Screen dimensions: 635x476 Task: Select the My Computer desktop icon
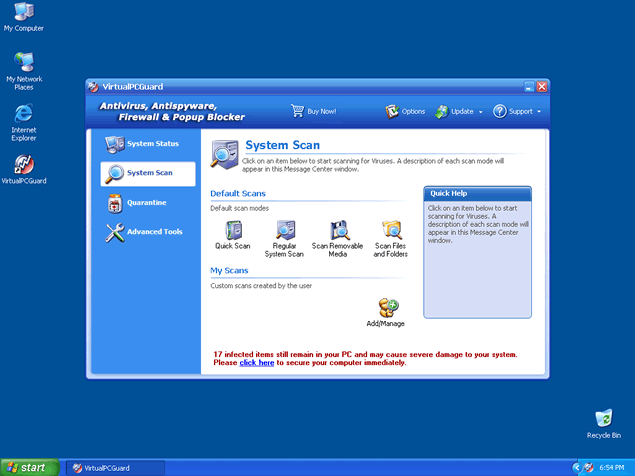coord(24,13)
